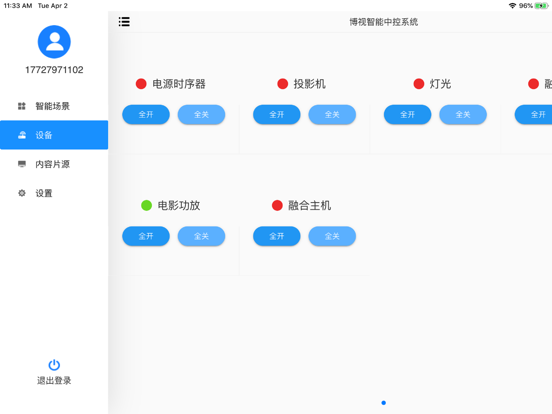
Task: Click red status dot for 灯光
Action: (419, 84)
